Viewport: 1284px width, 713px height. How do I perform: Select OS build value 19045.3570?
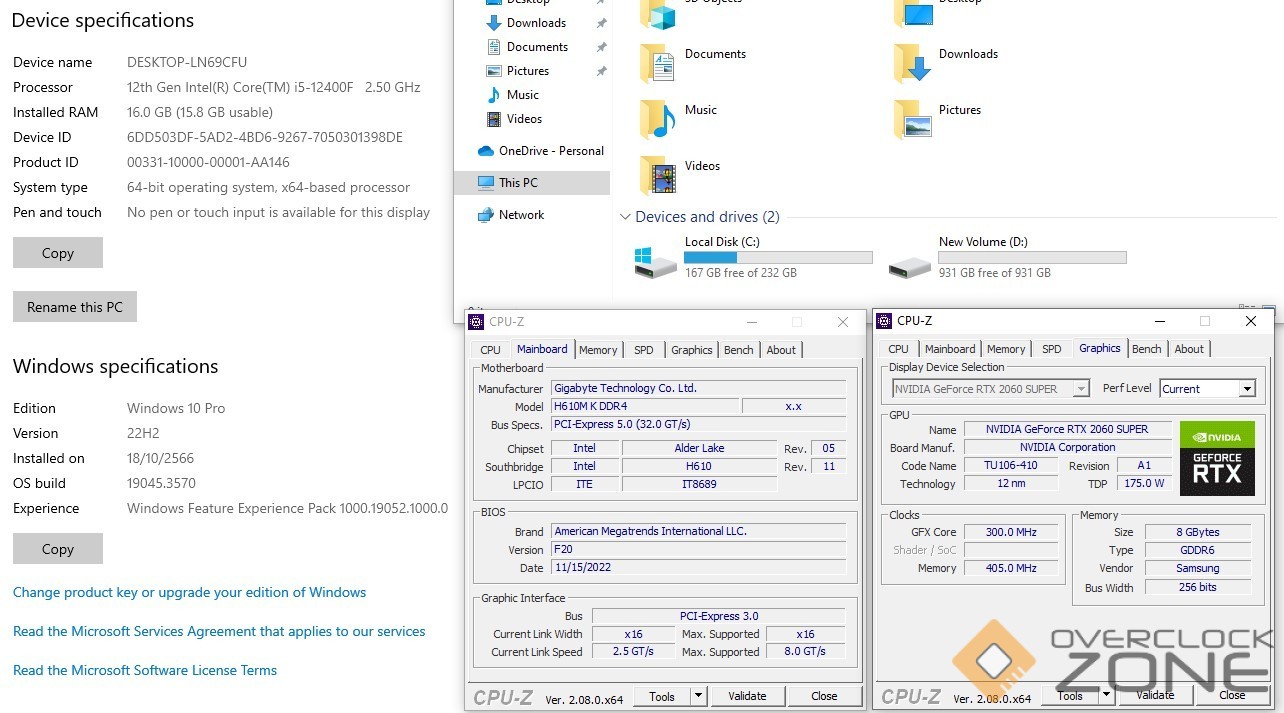click(162, 483)
